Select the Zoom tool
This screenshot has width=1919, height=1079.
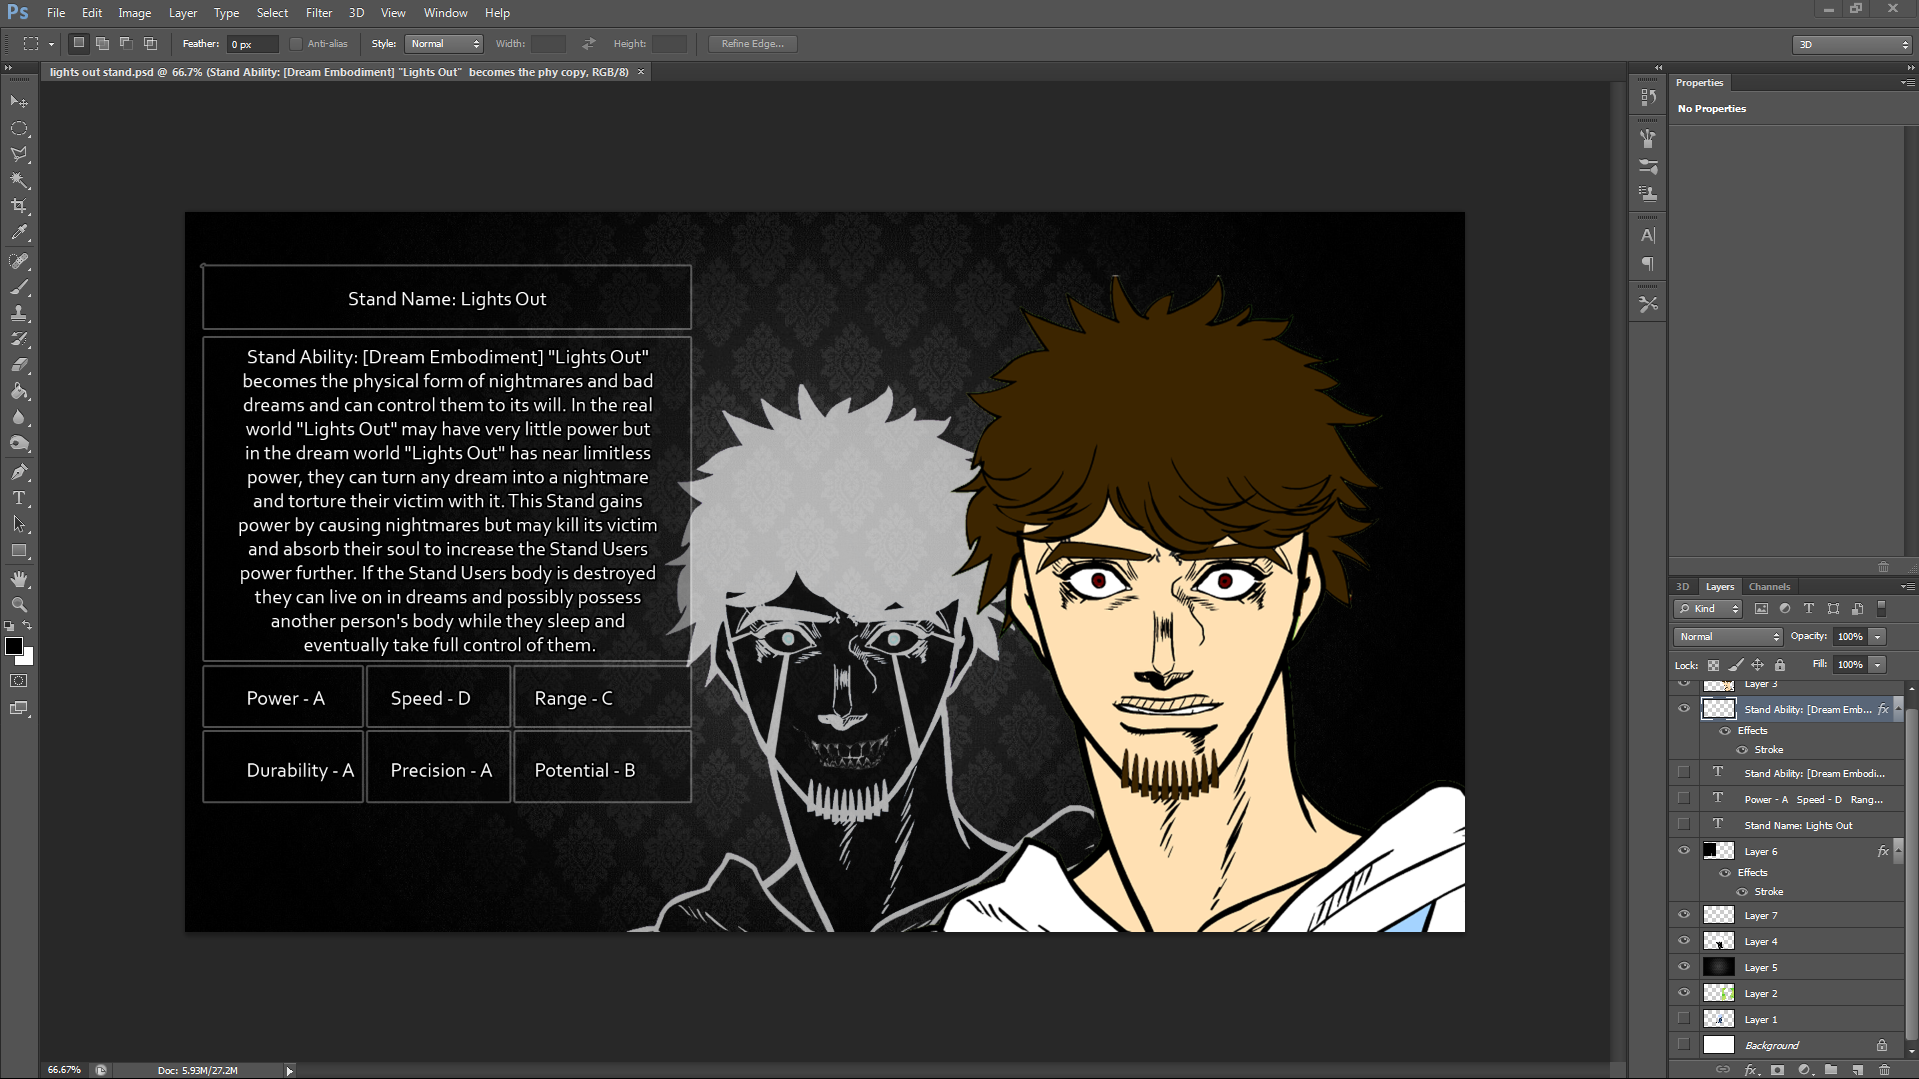19,605
